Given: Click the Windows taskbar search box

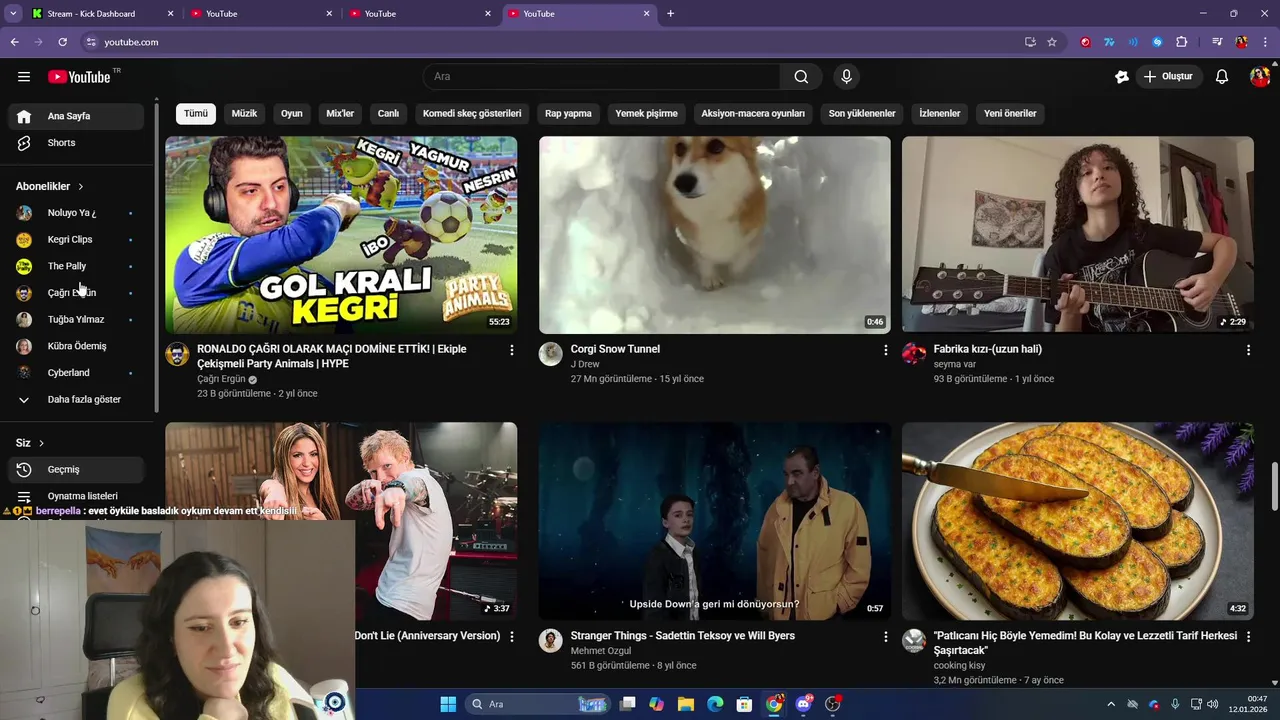Looking at the screenshot, I should [x=536, y=704].
